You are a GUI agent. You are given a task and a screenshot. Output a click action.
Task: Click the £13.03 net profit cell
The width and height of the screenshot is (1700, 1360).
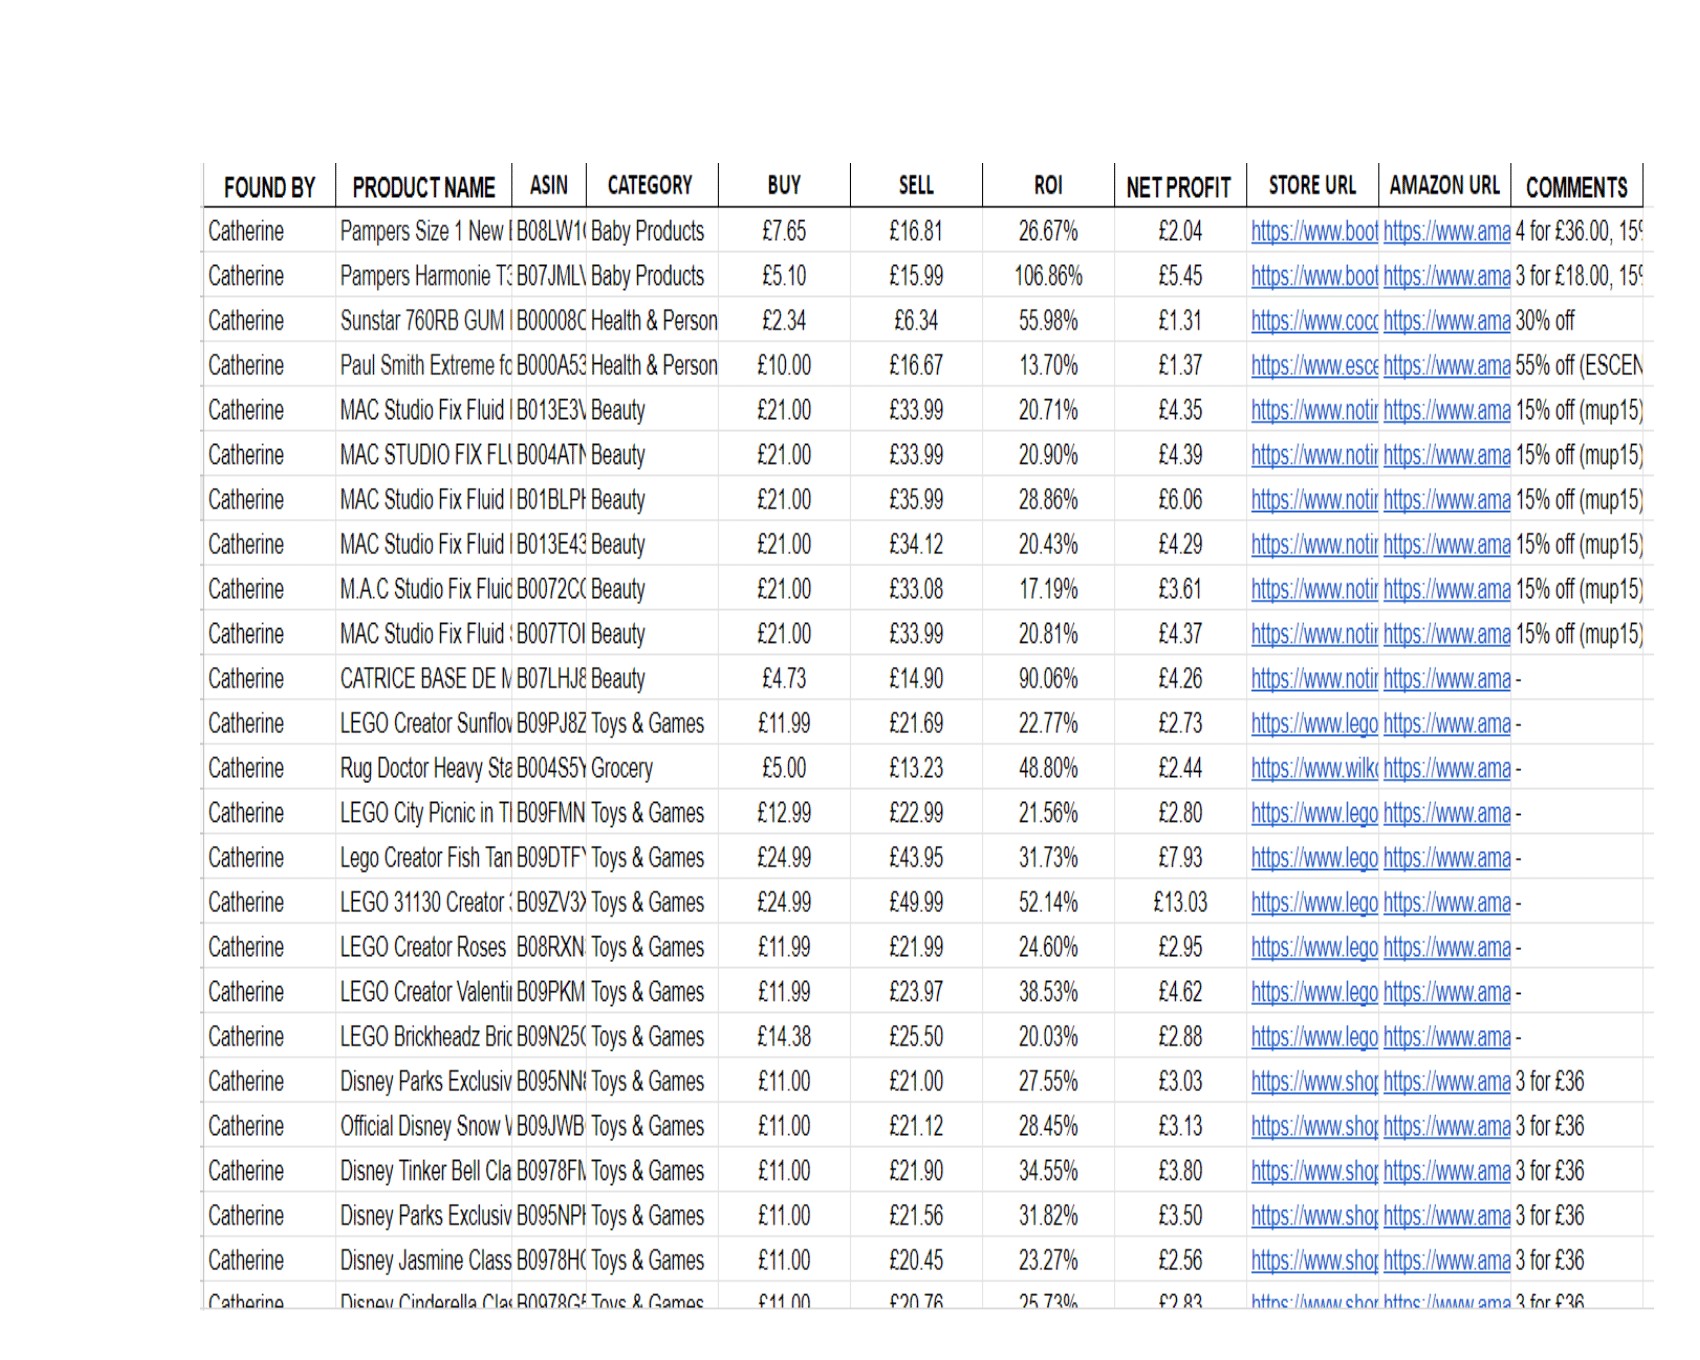1180,903
